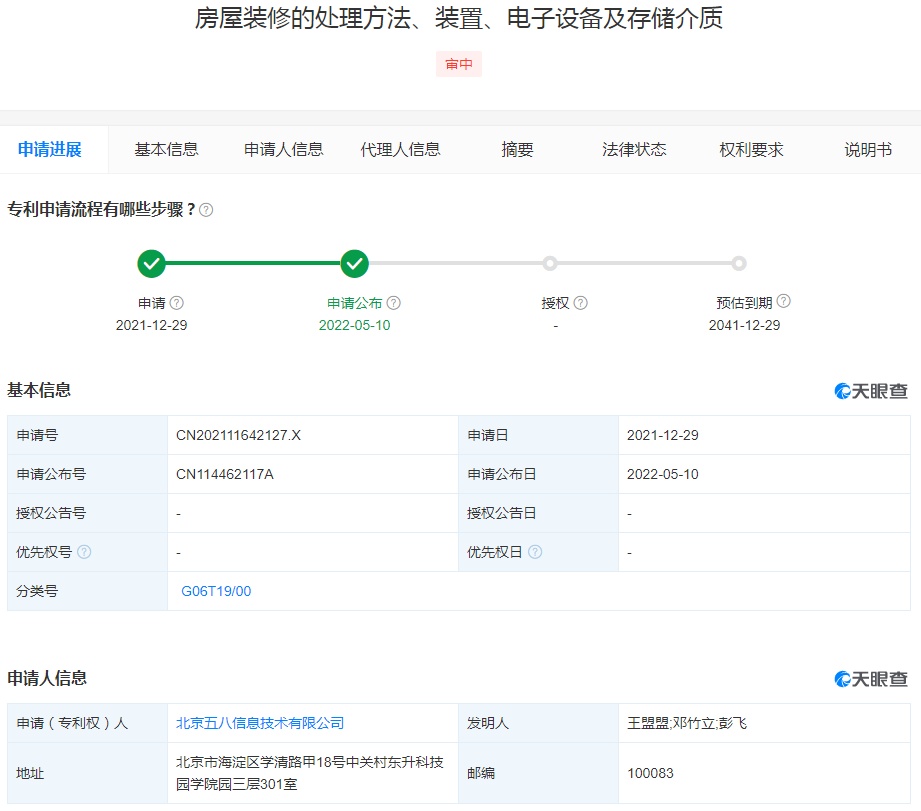921x811 pixels.
Task: Open applicant link 北京五八信息技术有限公司
Action: (260, 723)
